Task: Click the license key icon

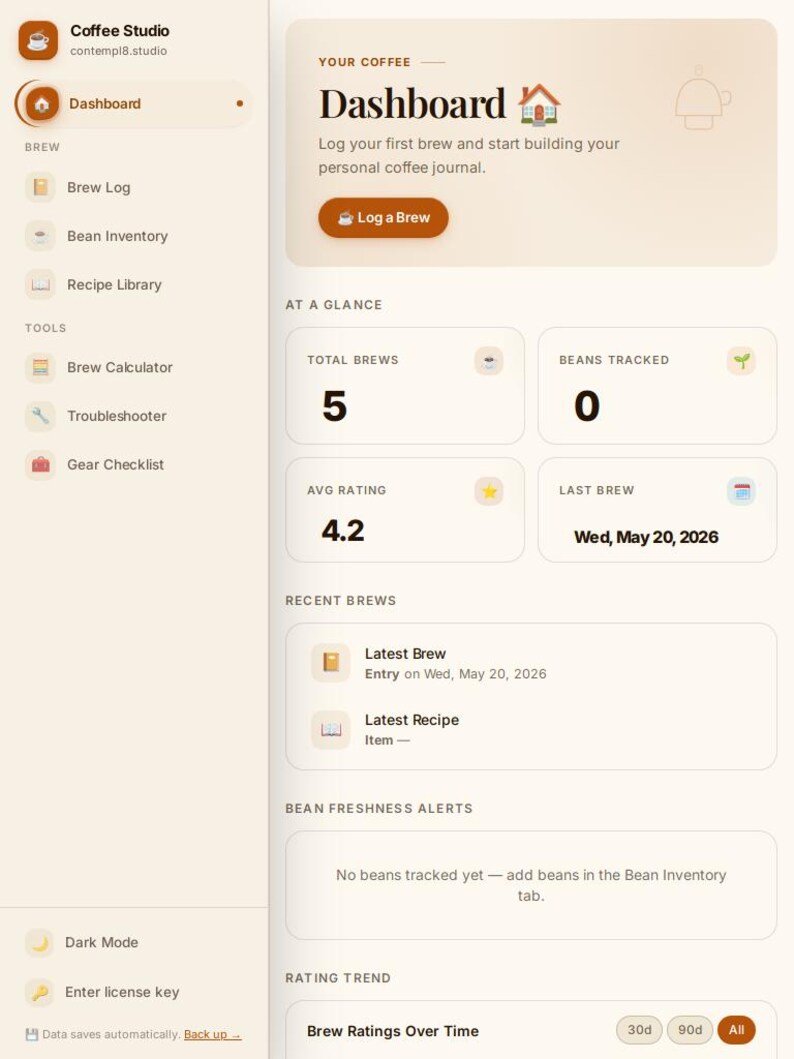Action: 40,992
